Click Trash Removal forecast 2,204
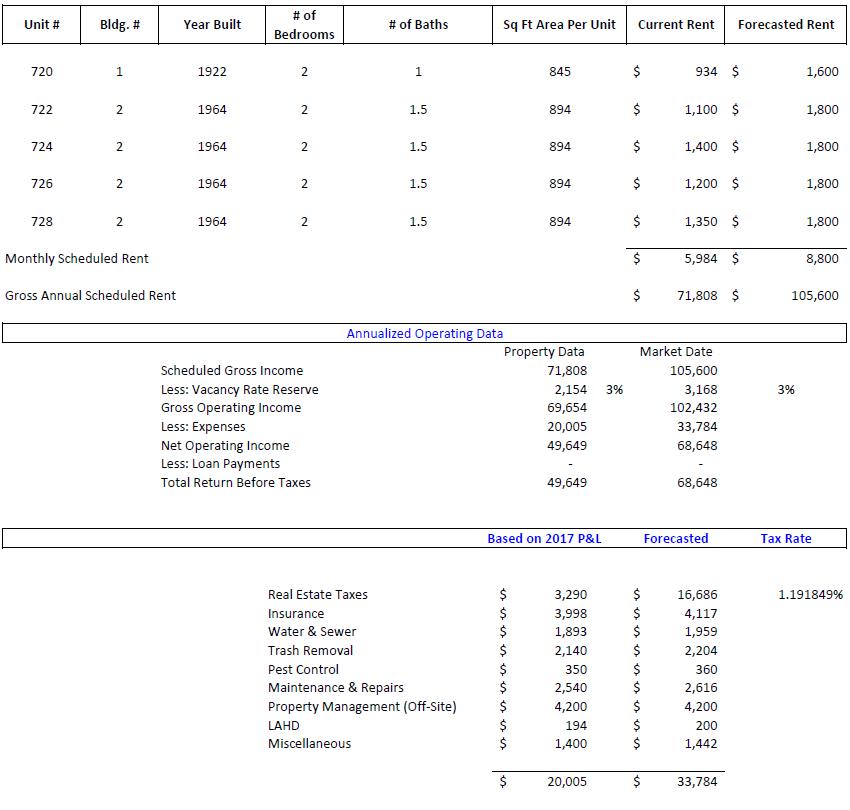The image size is (850, 810). (701, 651)
